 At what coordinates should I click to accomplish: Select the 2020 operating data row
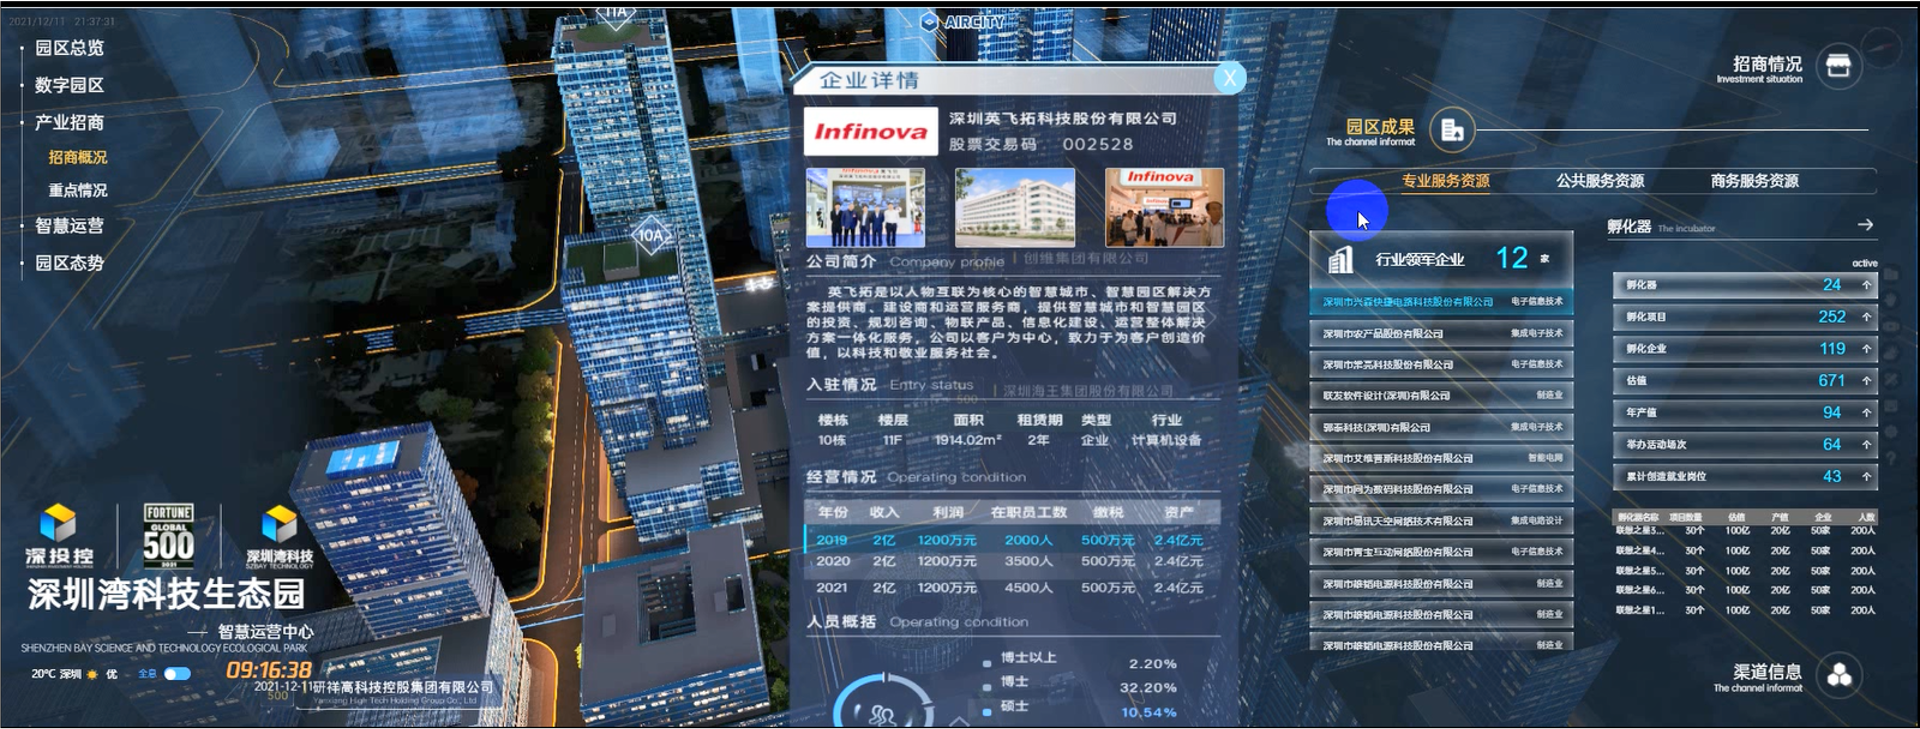(x=1012, y=562)
